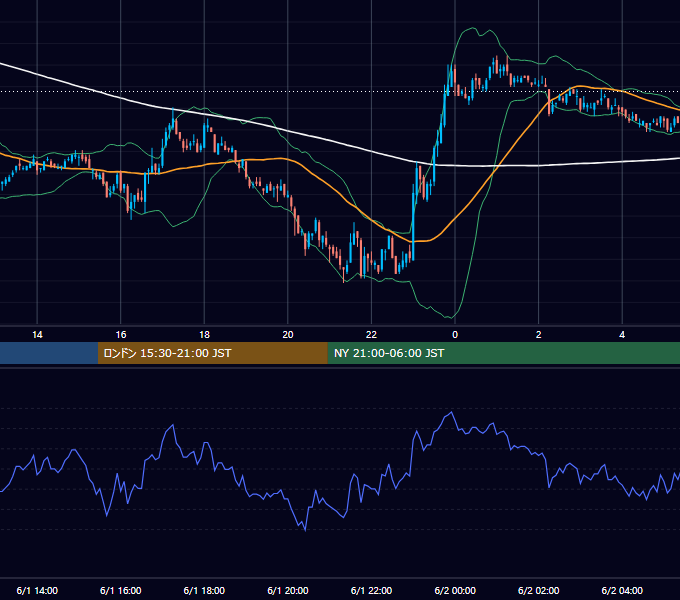Click the 0 hour label on price chart axis
This screenshot has width=680, height=600.
(455, 335)
